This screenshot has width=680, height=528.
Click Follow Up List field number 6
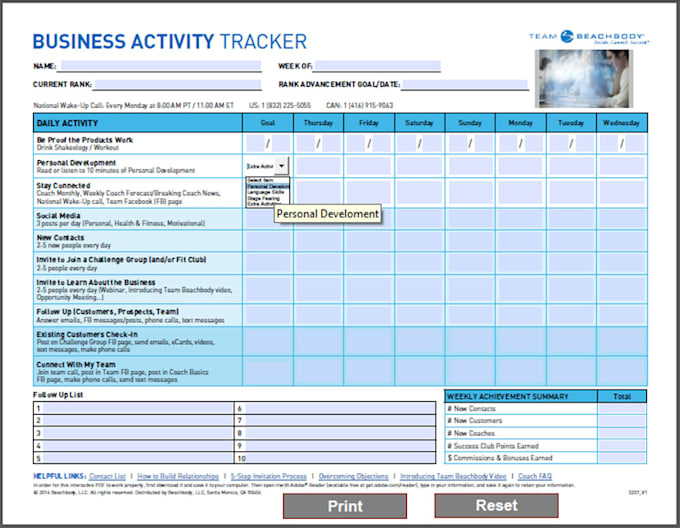pos(340,408)
